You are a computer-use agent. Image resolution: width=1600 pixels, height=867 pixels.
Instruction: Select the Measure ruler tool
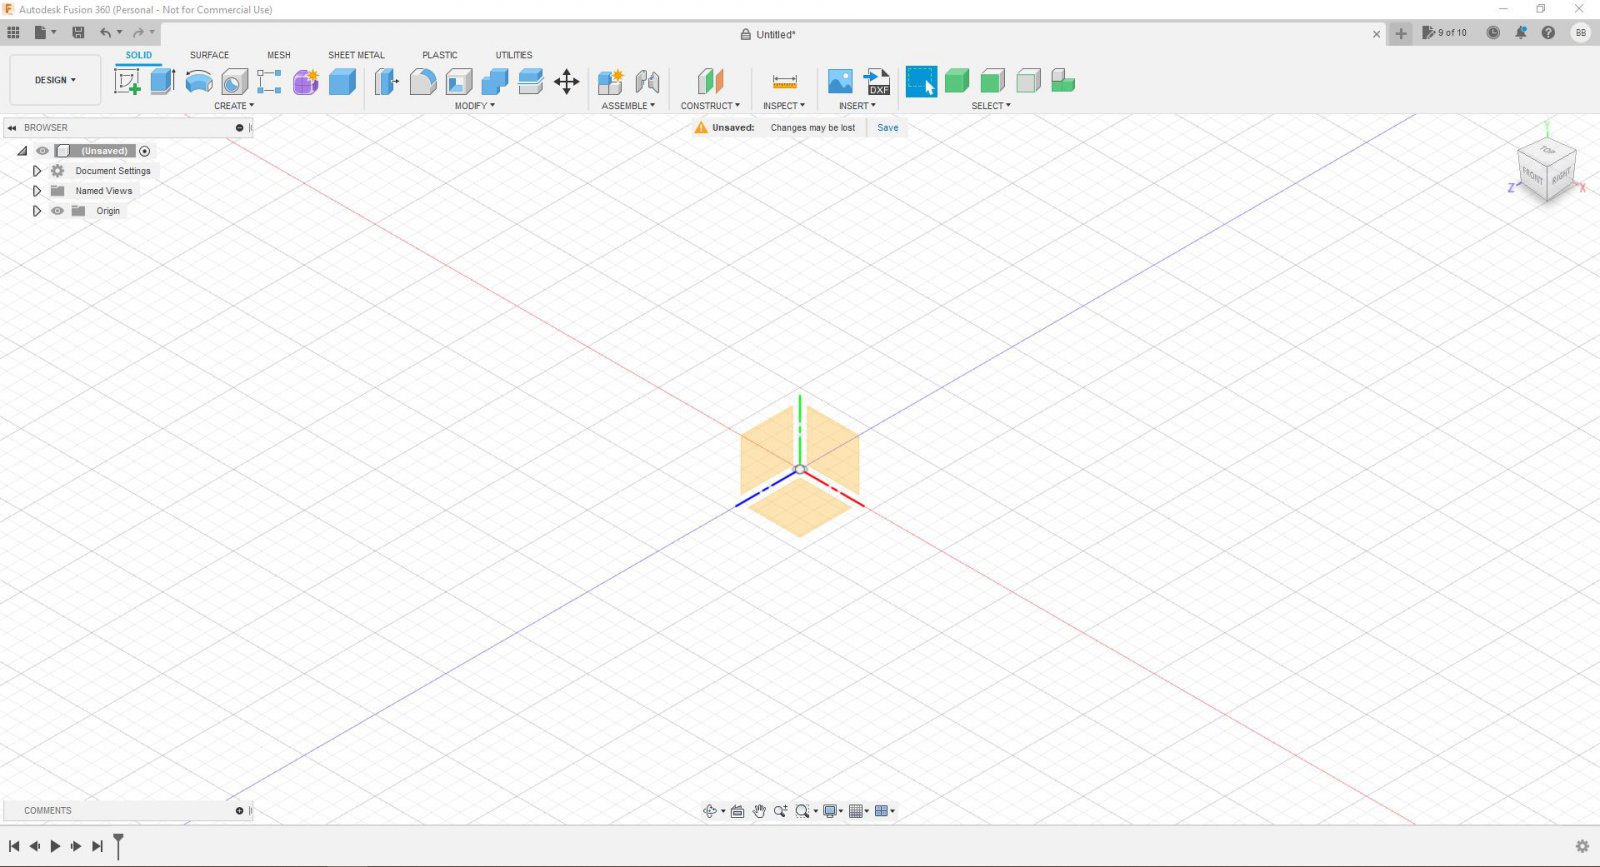coord(785,82)
